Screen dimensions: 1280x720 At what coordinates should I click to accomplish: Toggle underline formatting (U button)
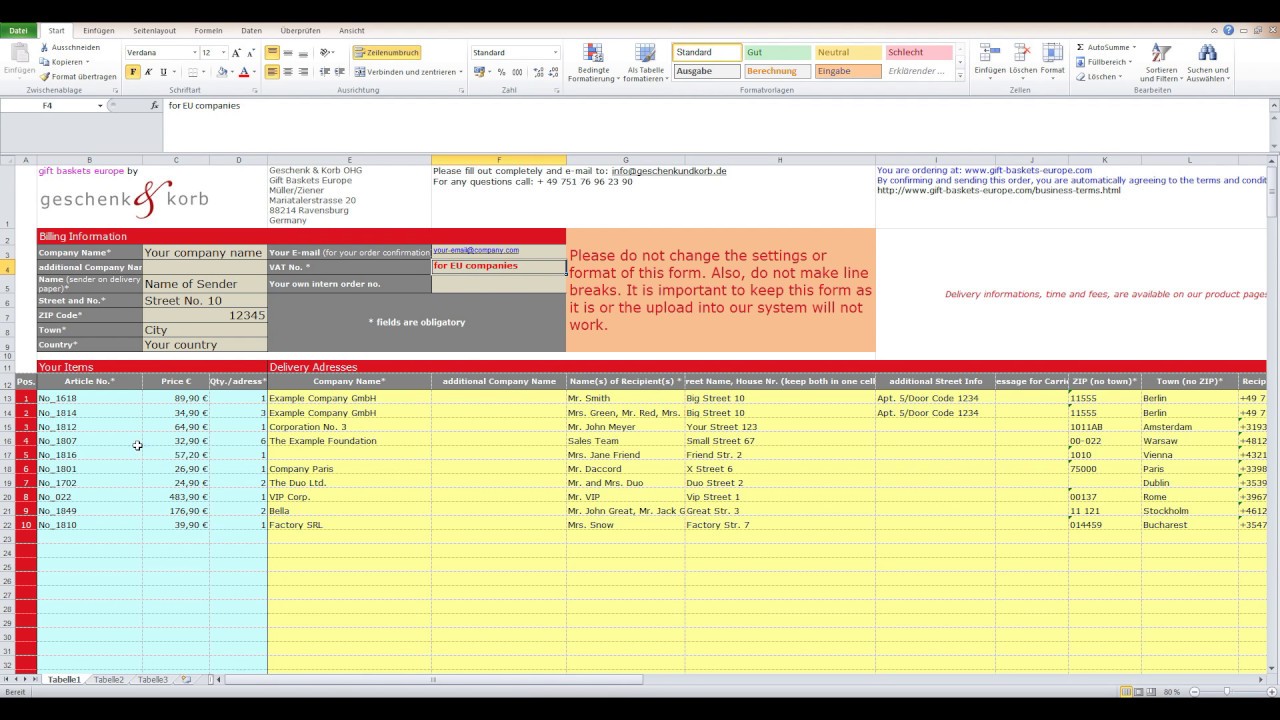(163, 72)
